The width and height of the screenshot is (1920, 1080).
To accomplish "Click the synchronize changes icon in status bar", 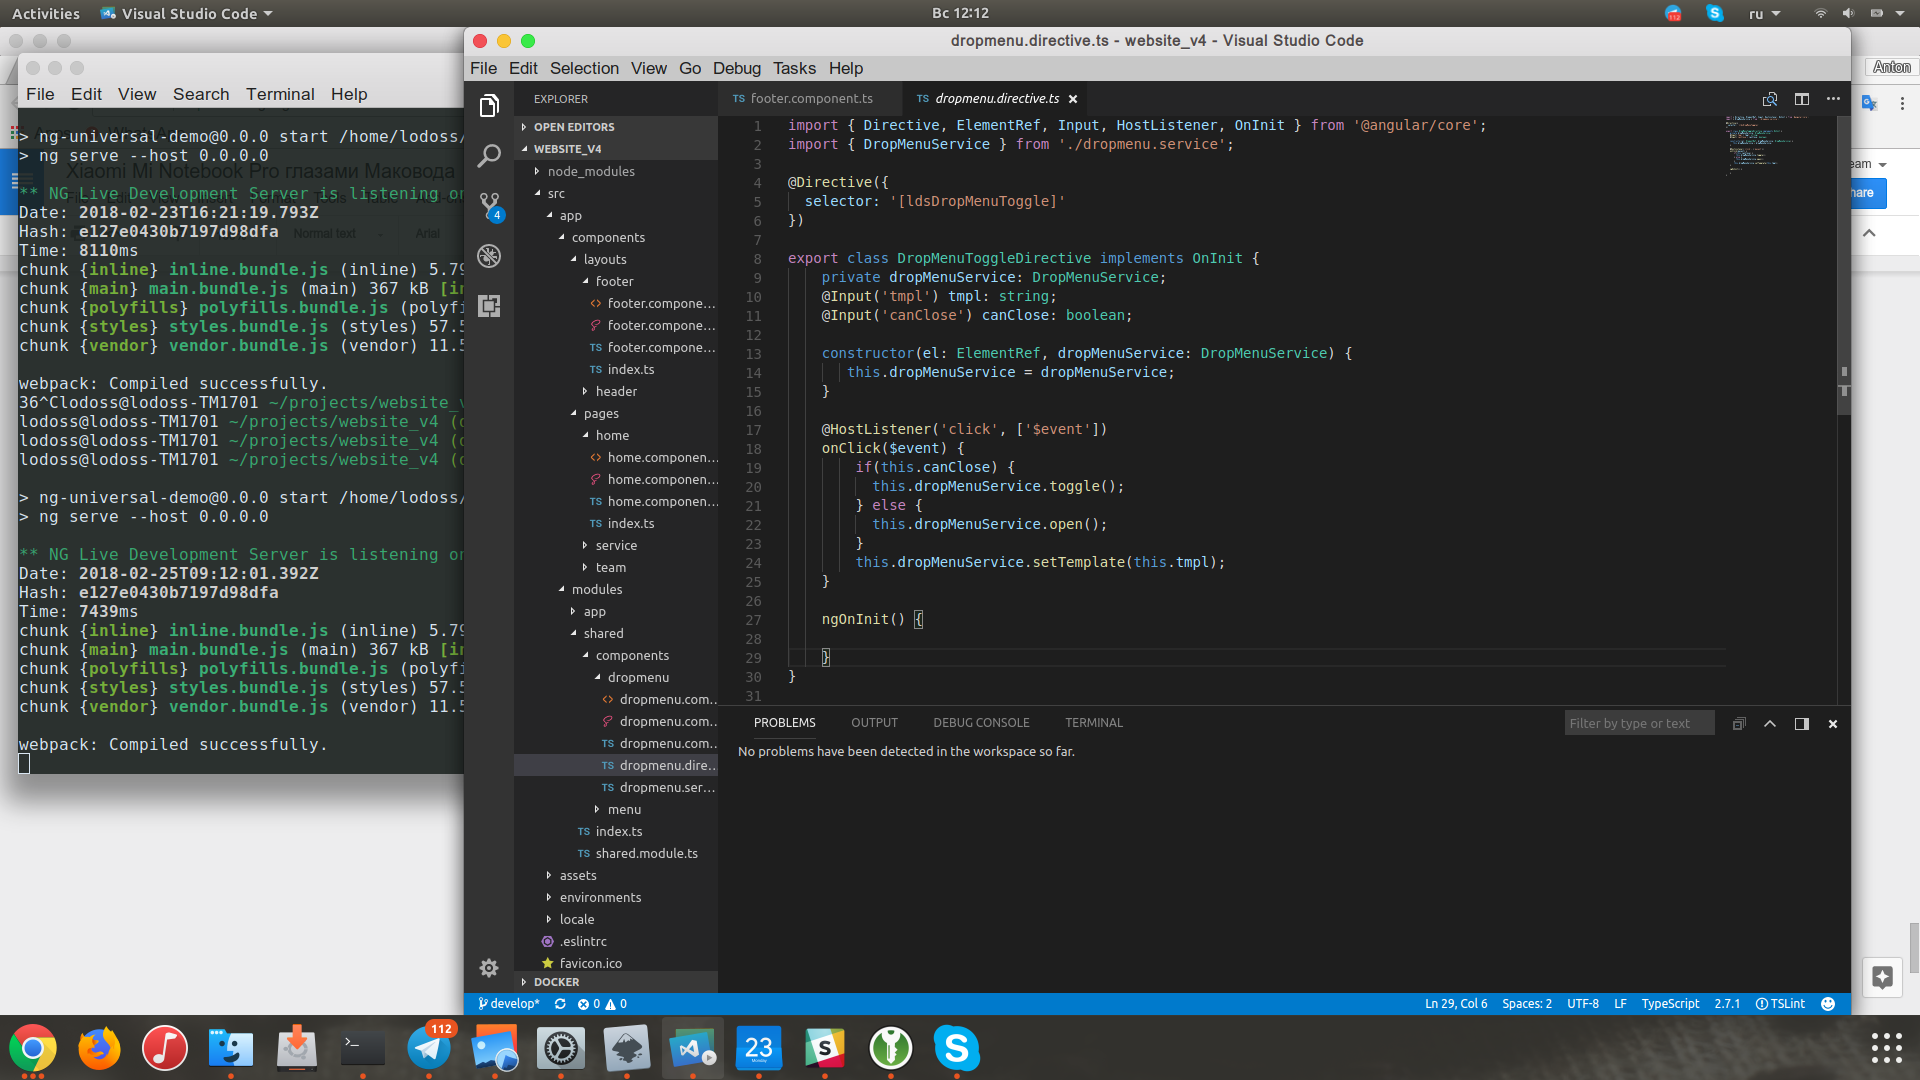I will tap(560, 1004).
